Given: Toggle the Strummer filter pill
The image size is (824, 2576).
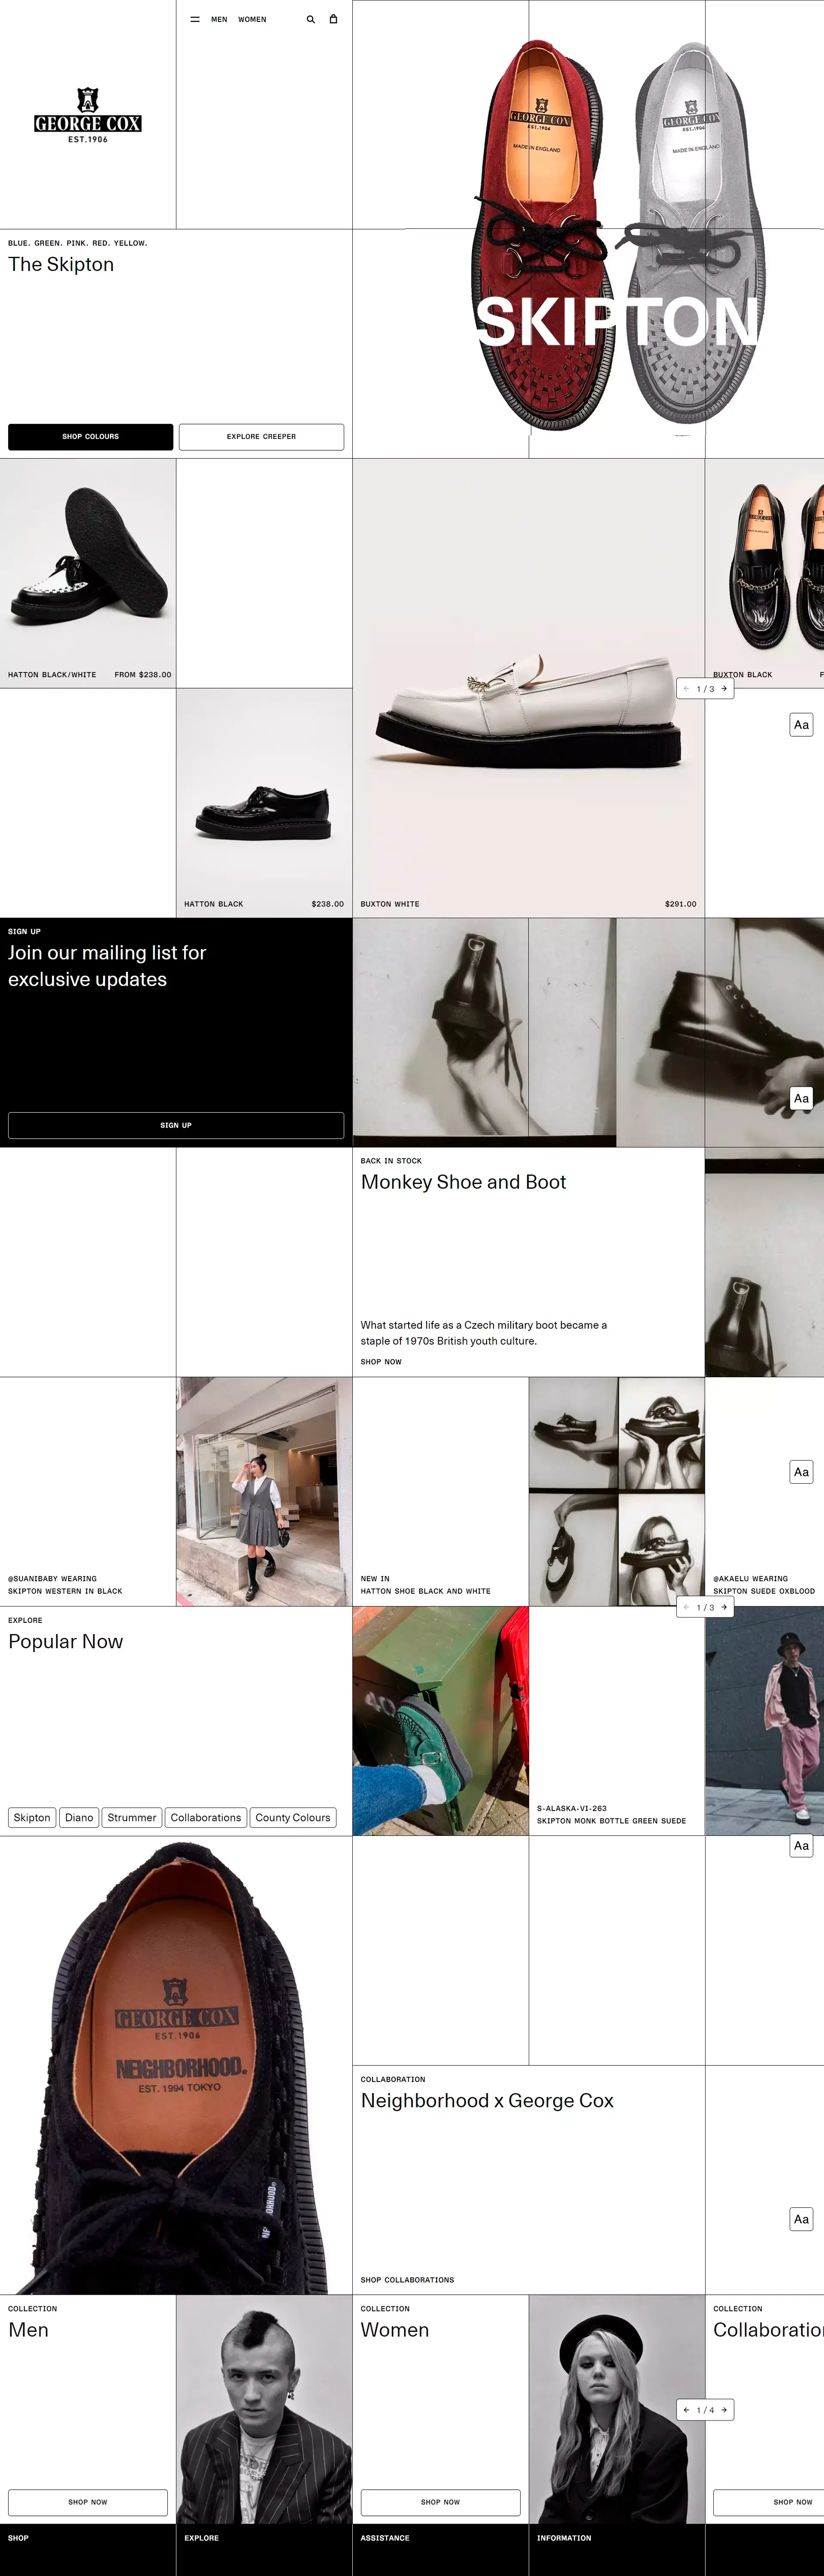Looking at the screenshot, I should (131, 1817).
